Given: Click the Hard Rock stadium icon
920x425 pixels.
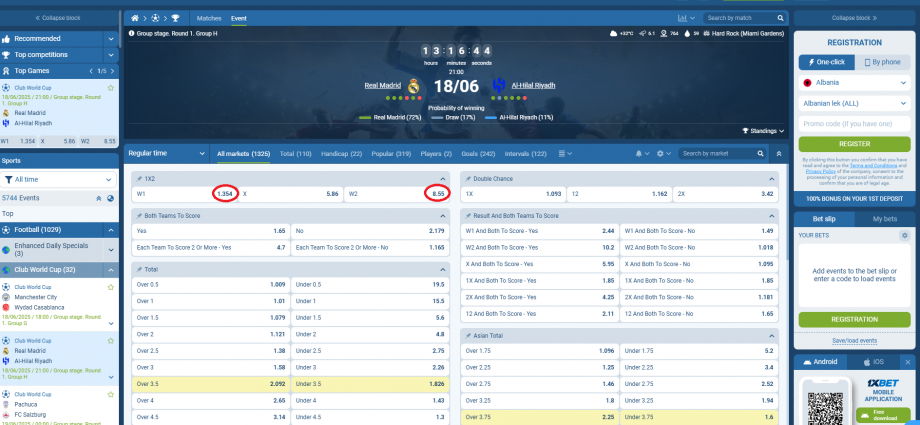Looking at the screenshot, I should tap(706, 33).
